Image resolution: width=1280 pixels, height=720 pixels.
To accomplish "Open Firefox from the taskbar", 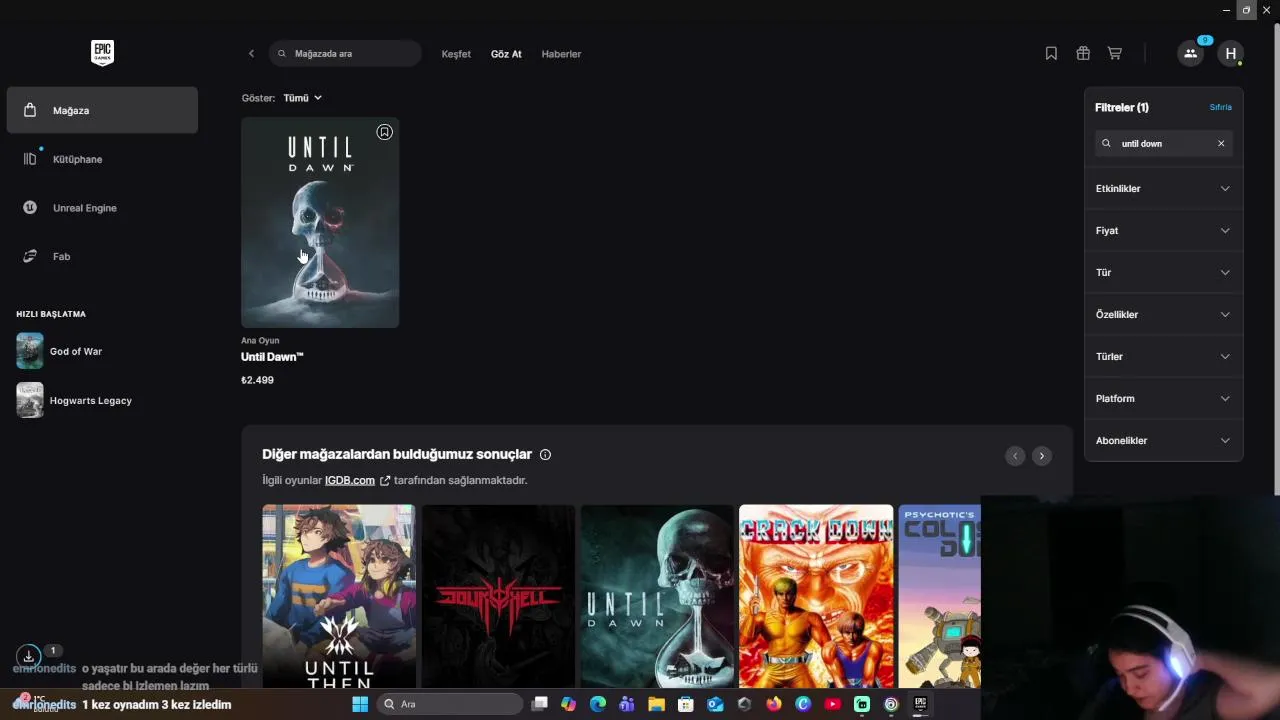I will [x=774, y=704].
